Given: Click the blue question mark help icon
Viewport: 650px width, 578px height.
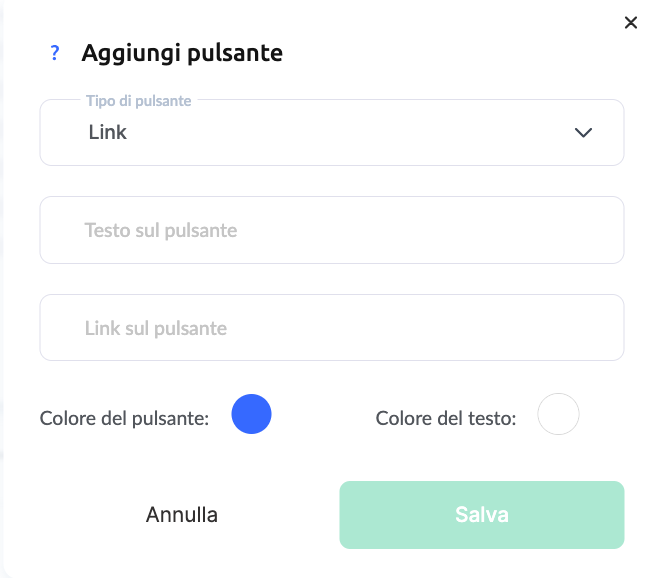Looking at the screenshot, I should click(x=55, y=53).
